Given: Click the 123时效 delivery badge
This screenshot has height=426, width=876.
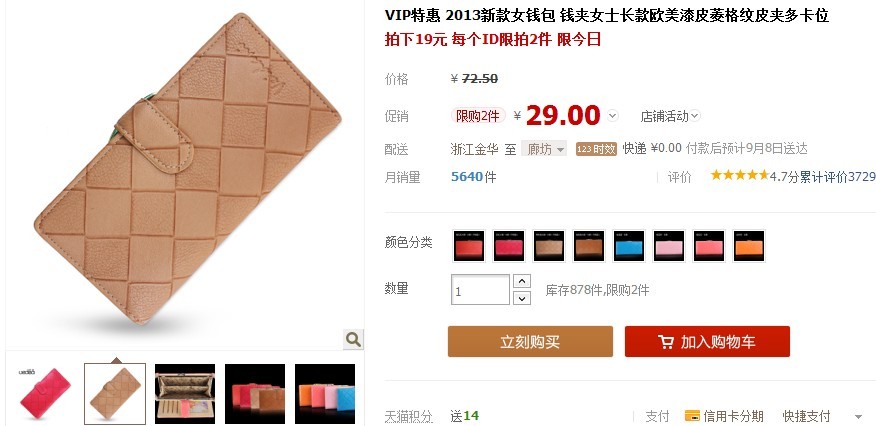Looking at the screenshot, I should 596,149.
